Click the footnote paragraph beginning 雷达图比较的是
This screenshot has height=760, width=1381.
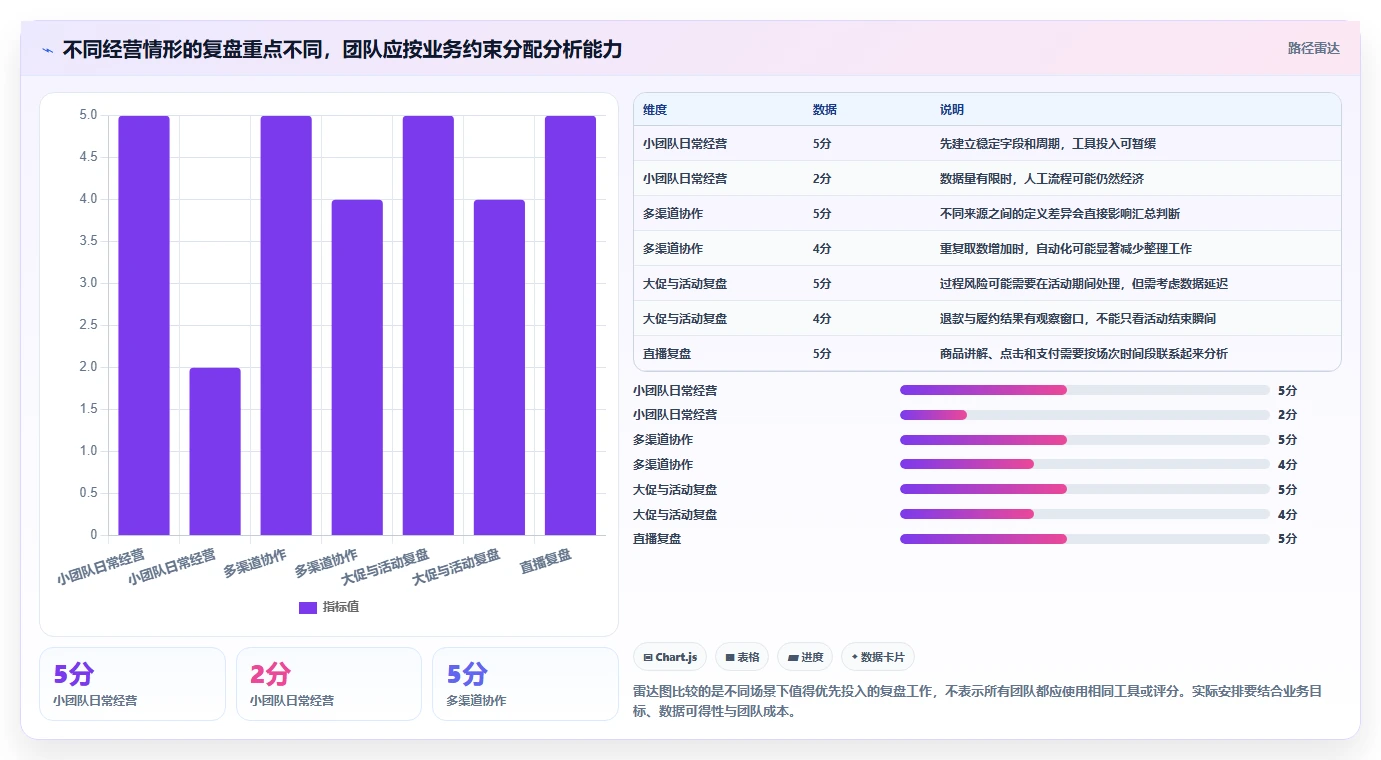click(x=987, y=702)
